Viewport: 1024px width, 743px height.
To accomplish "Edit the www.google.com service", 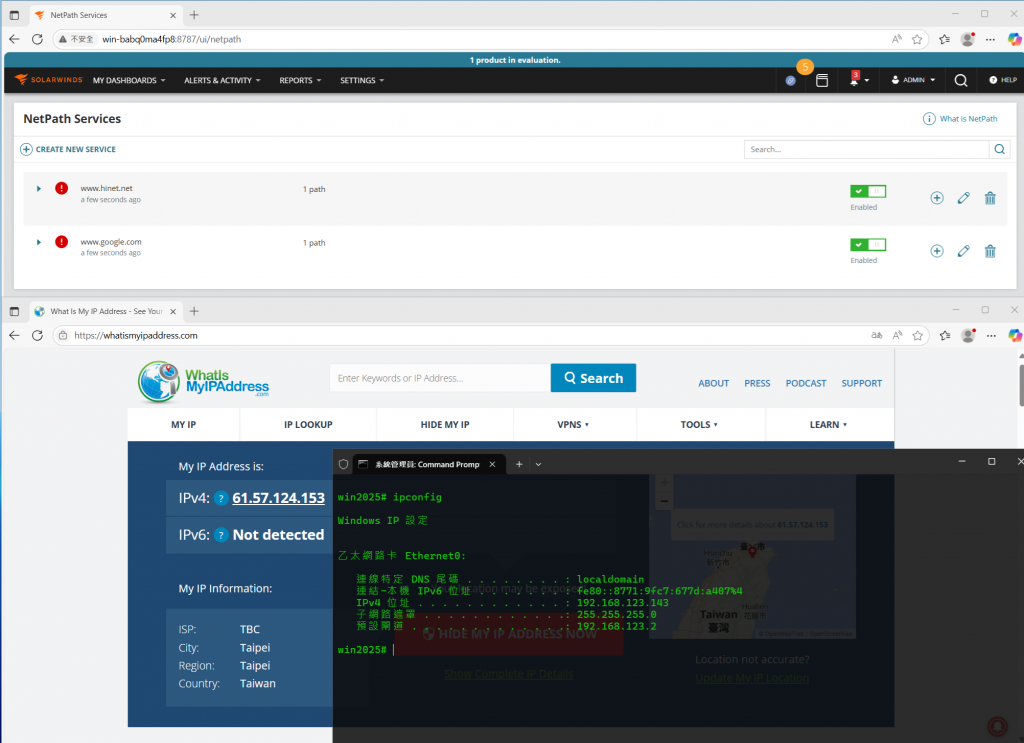I will coord(963,251).
